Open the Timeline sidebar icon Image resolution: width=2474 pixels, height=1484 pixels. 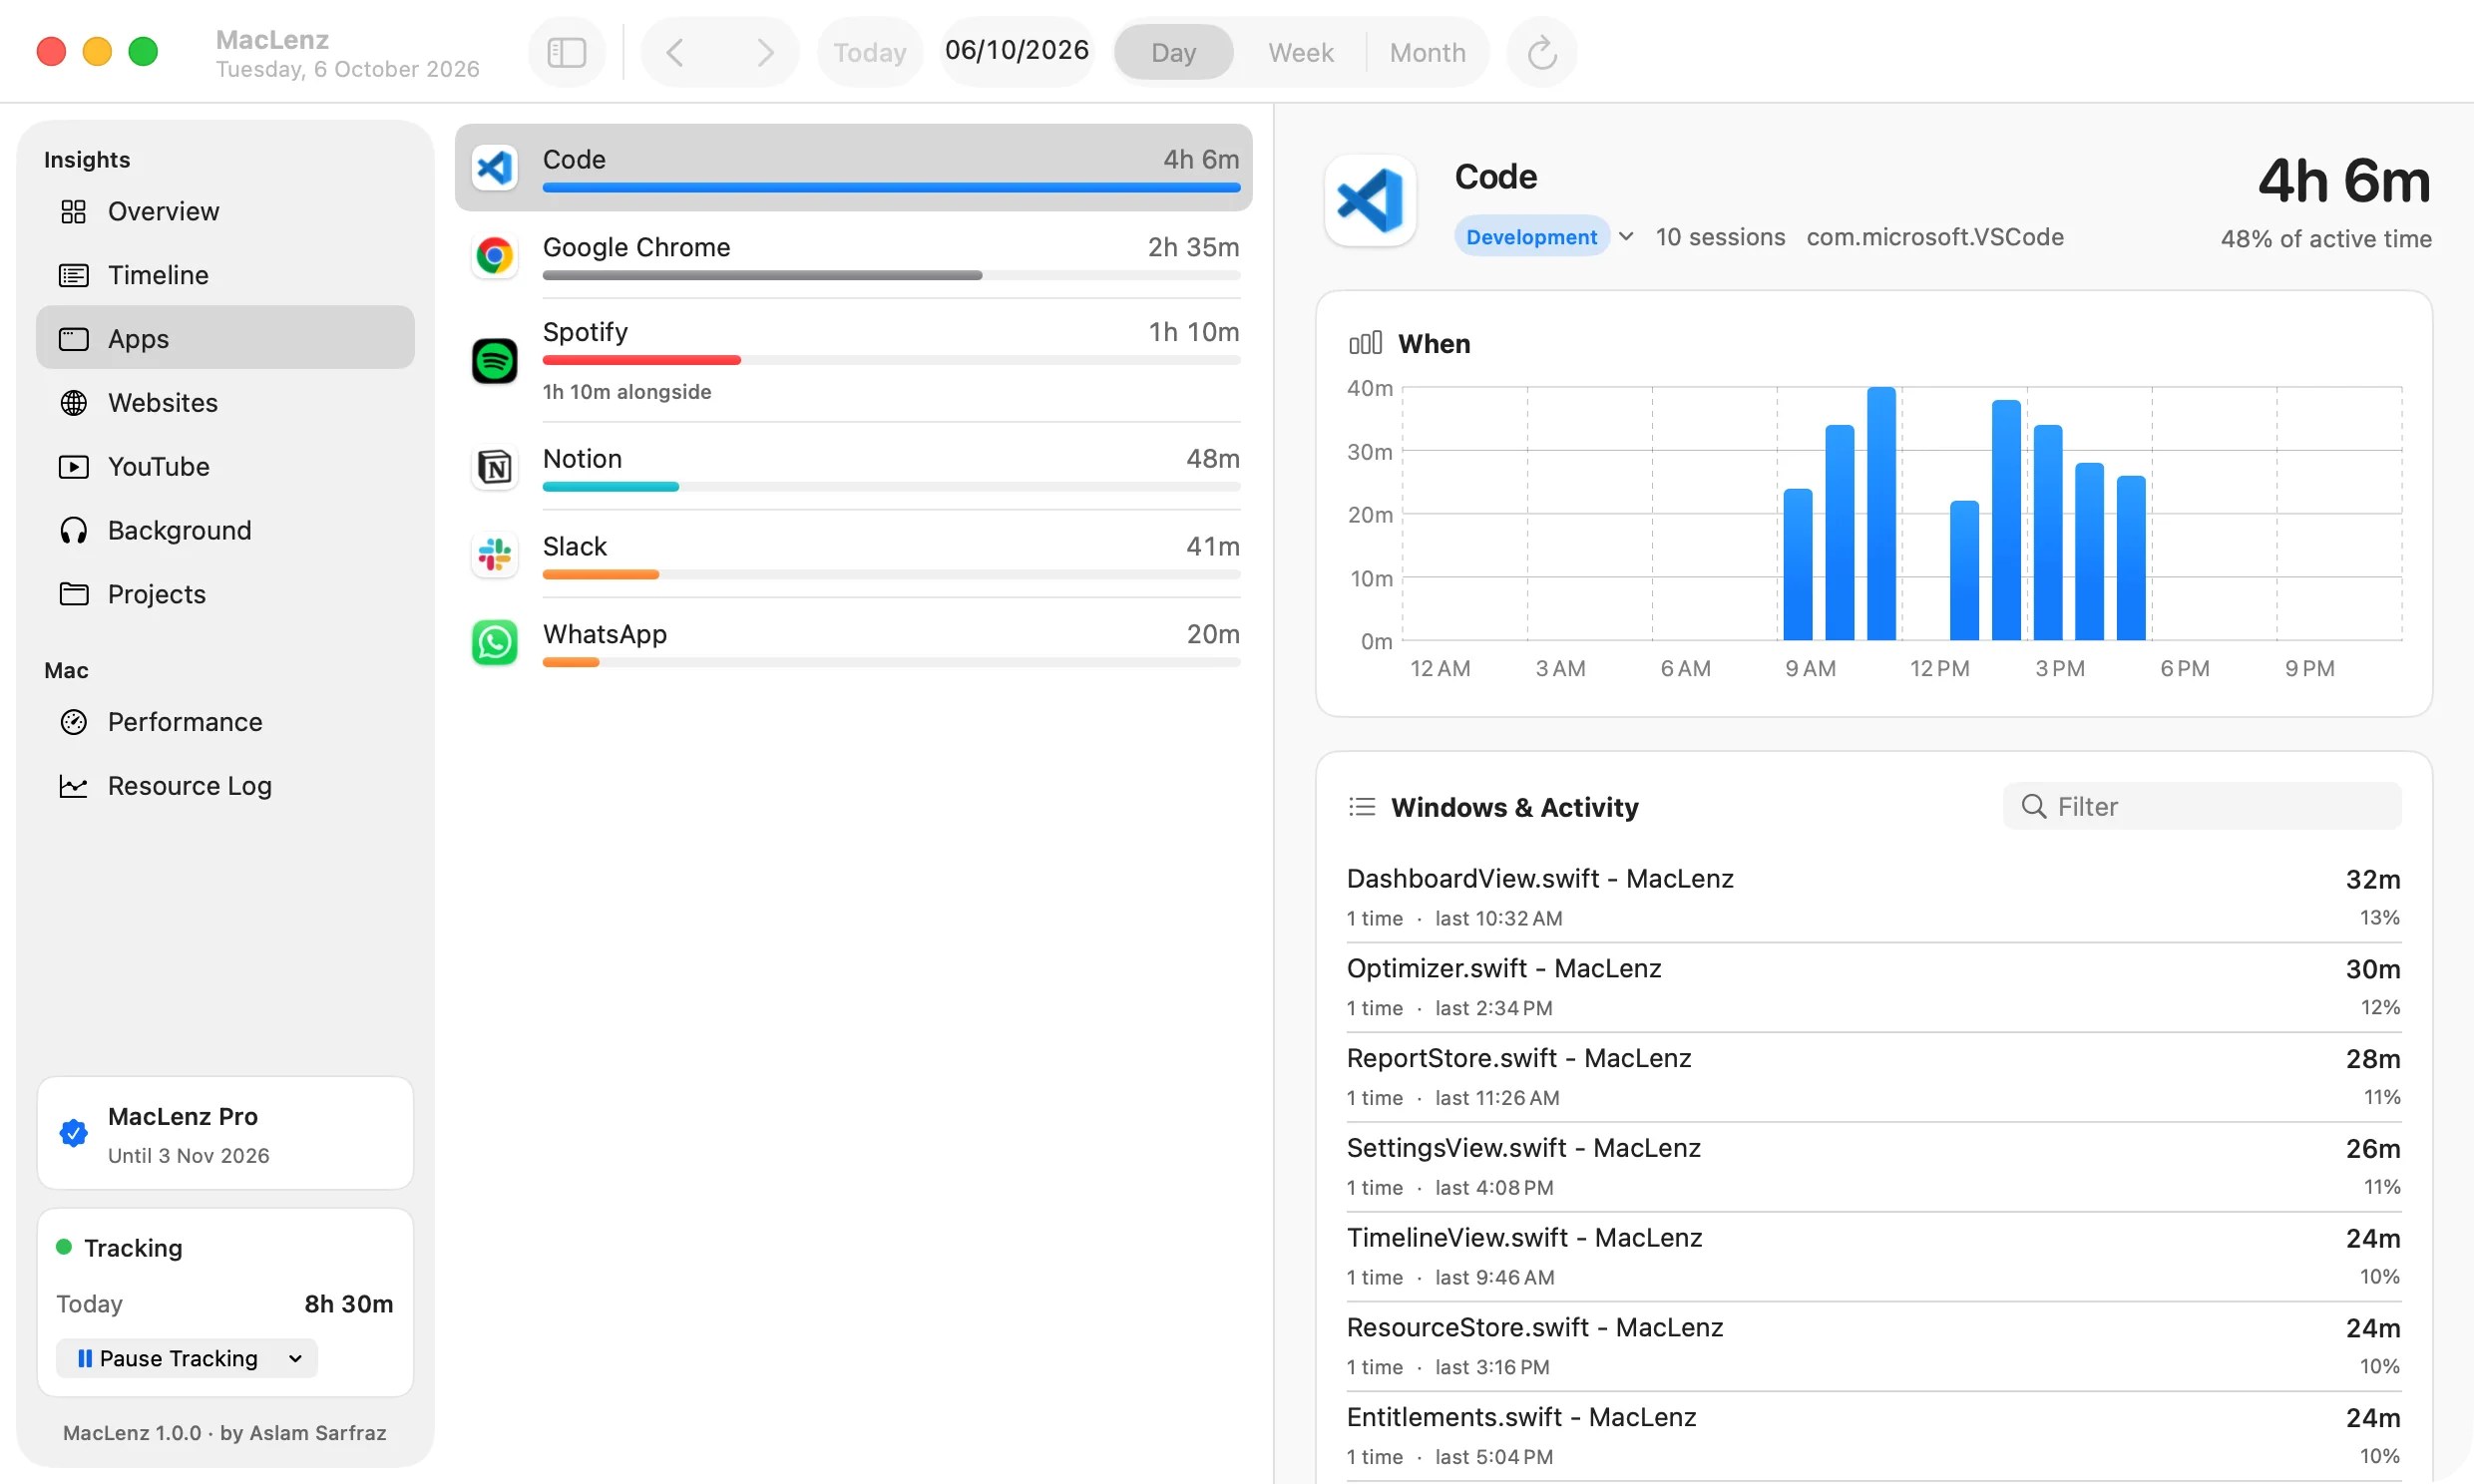pyautogui.click(x=74, y=275)
